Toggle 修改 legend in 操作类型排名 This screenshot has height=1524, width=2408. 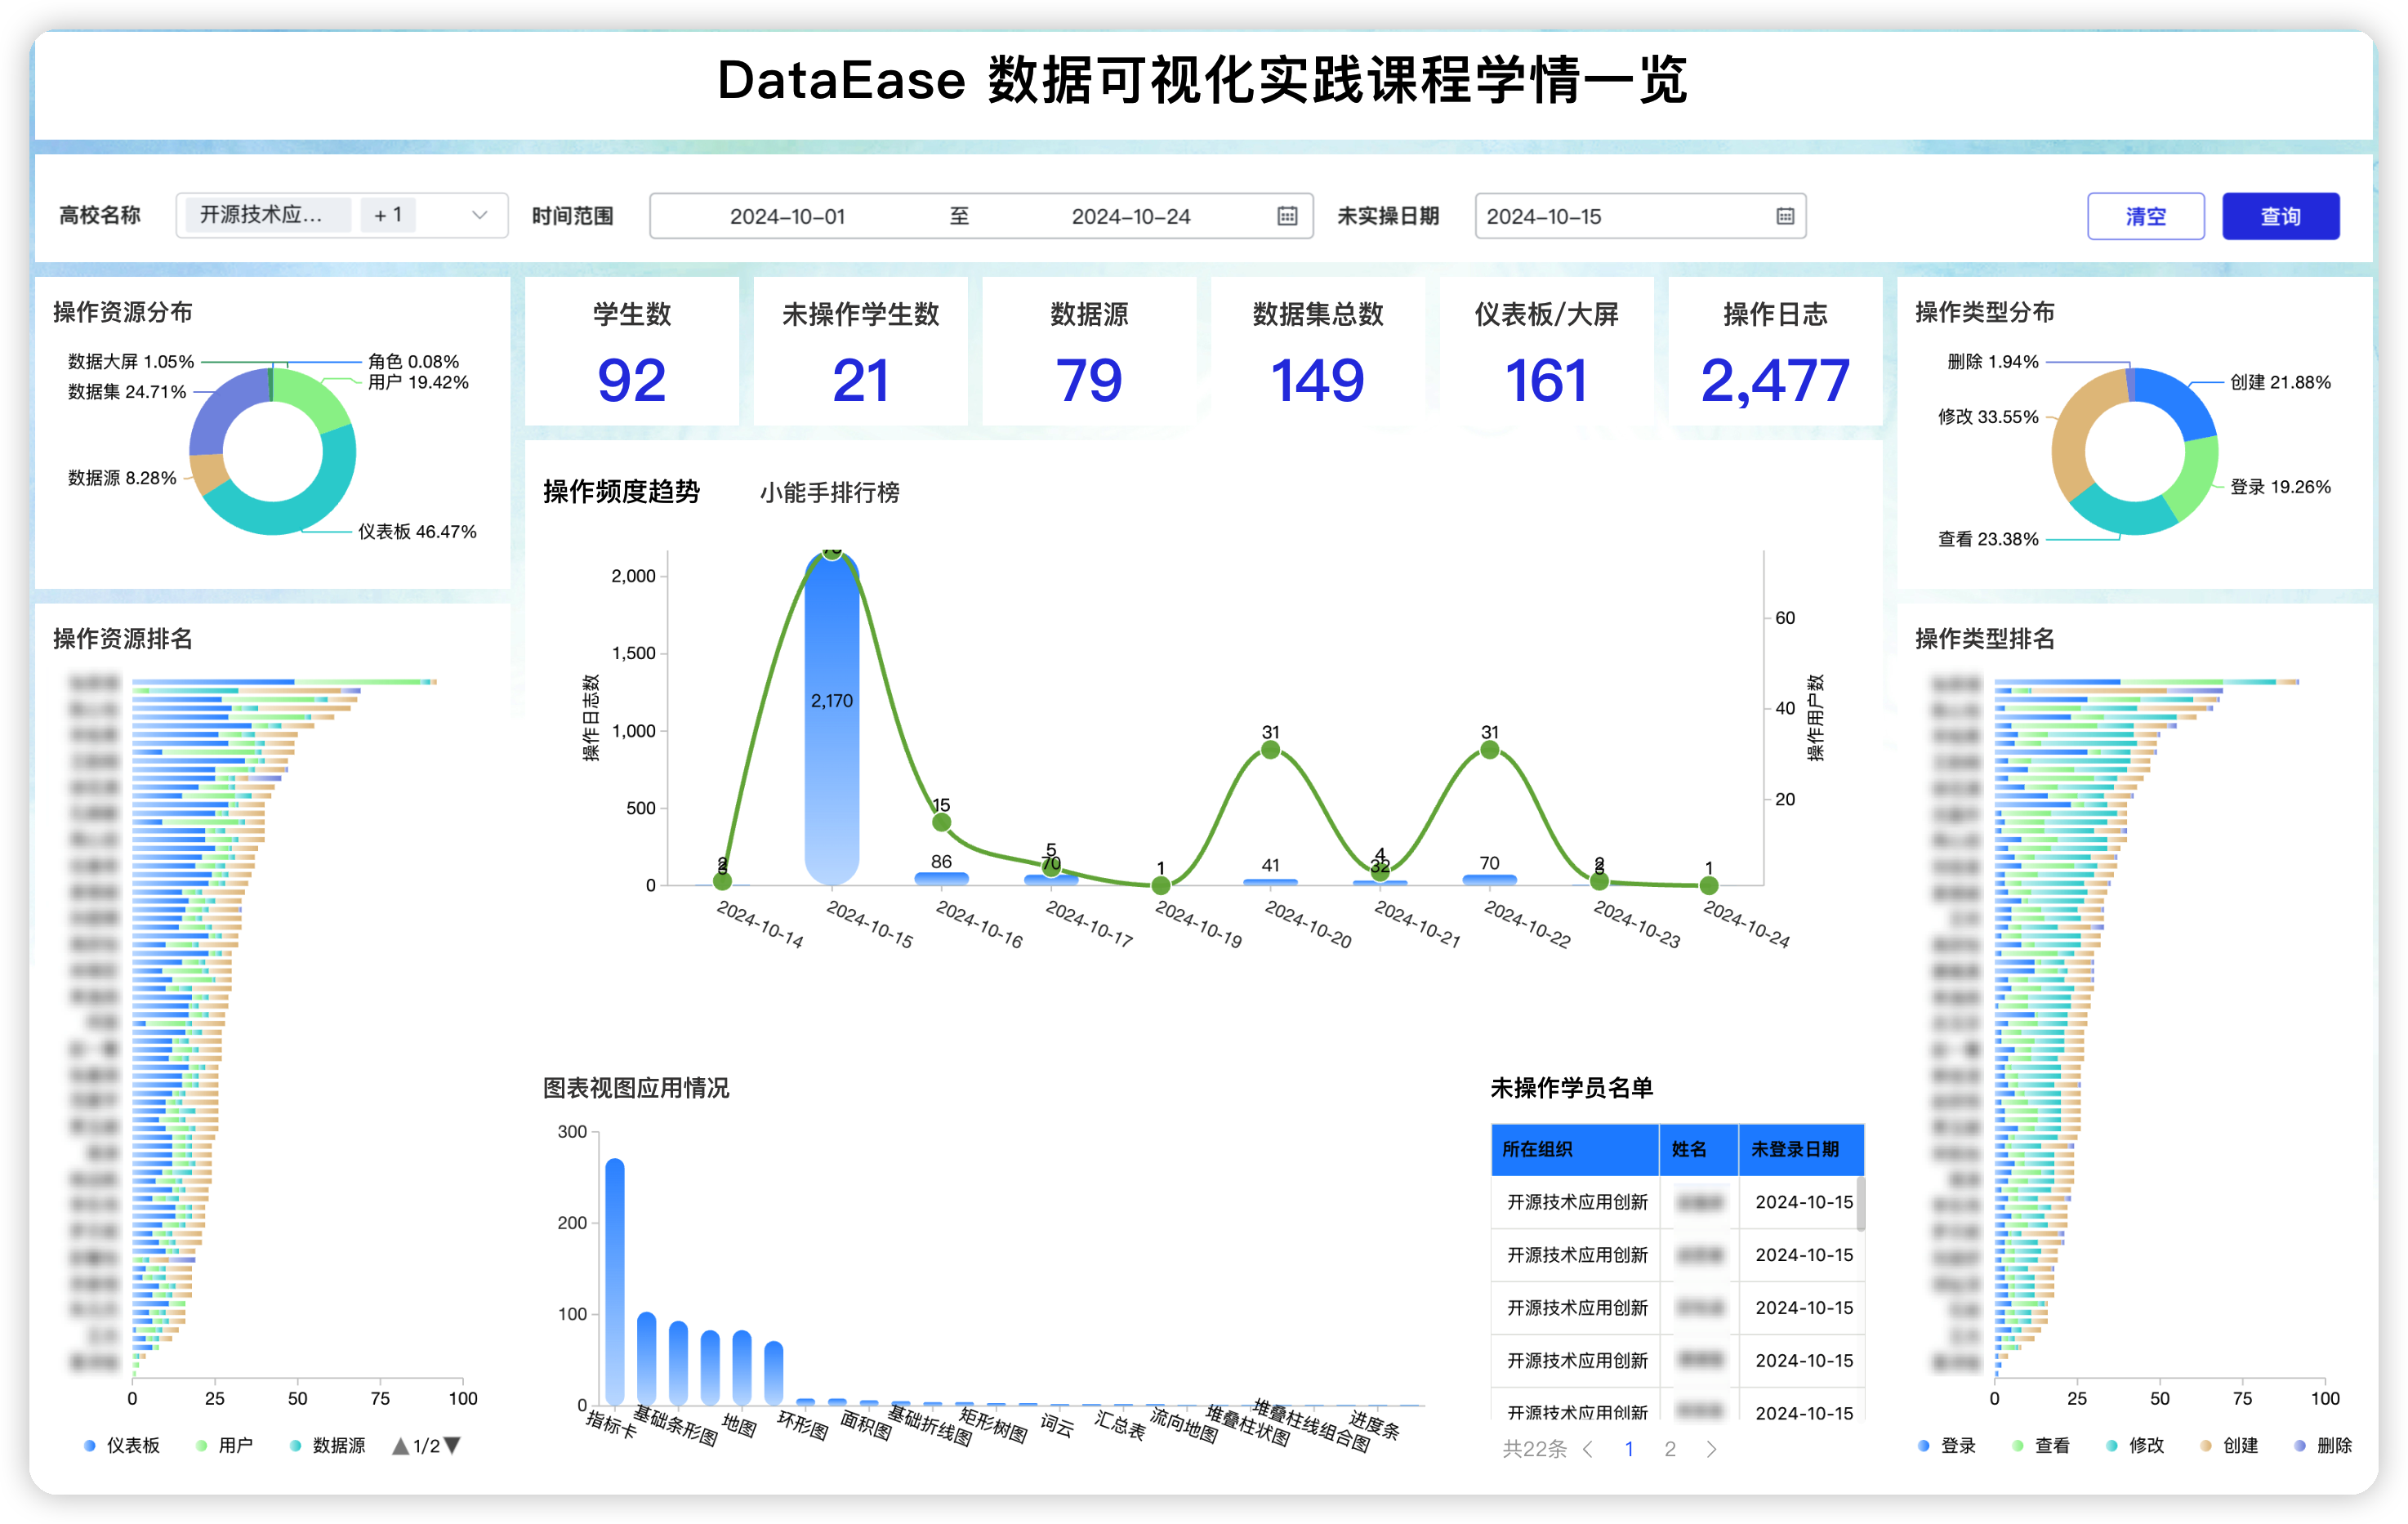[x=2135, y=1445]
